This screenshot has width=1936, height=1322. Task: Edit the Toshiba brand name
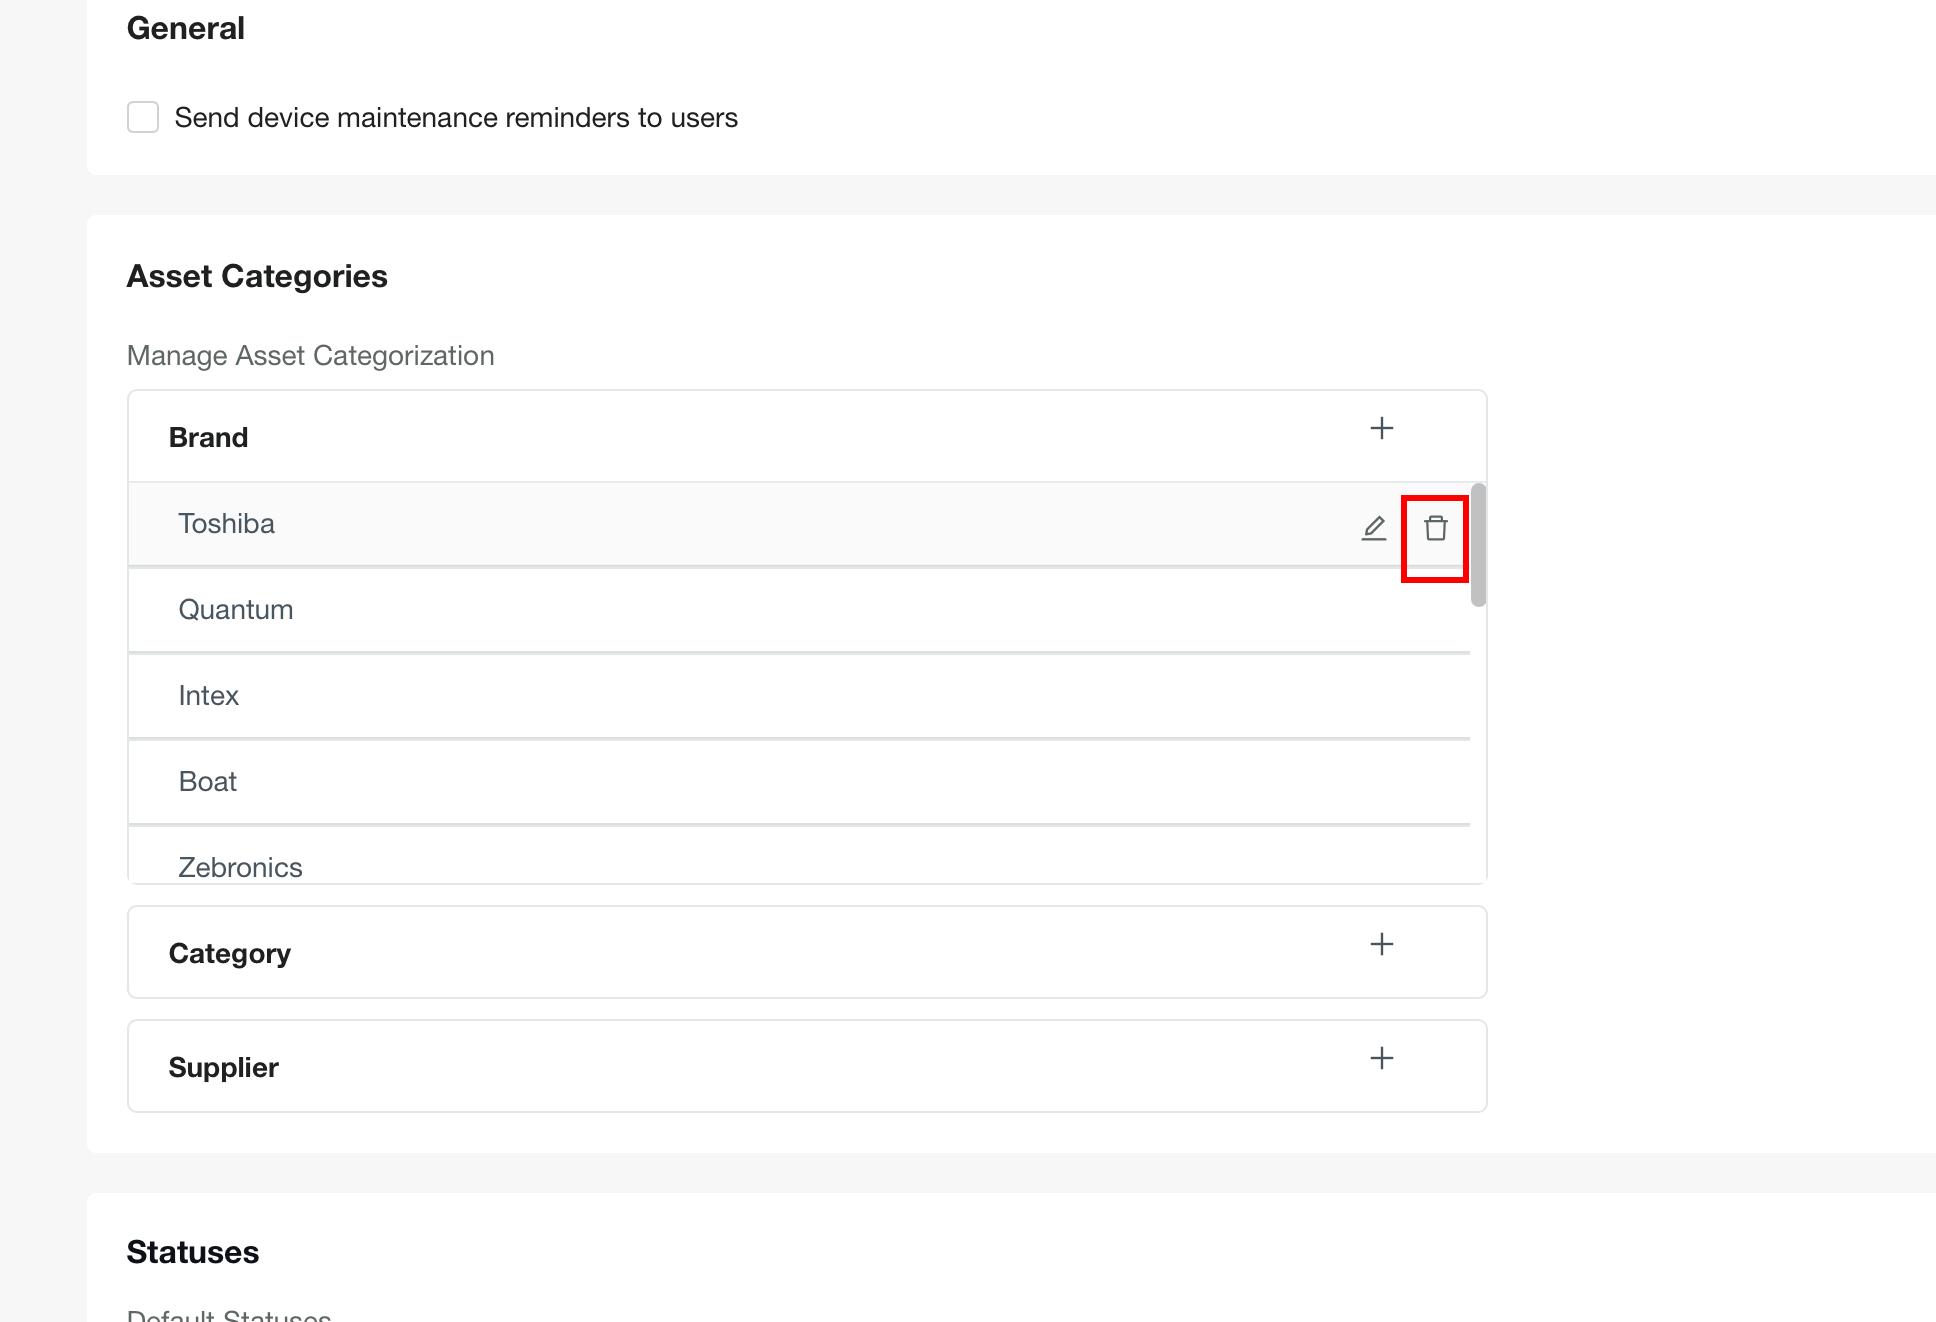[x=1374, y=528]
